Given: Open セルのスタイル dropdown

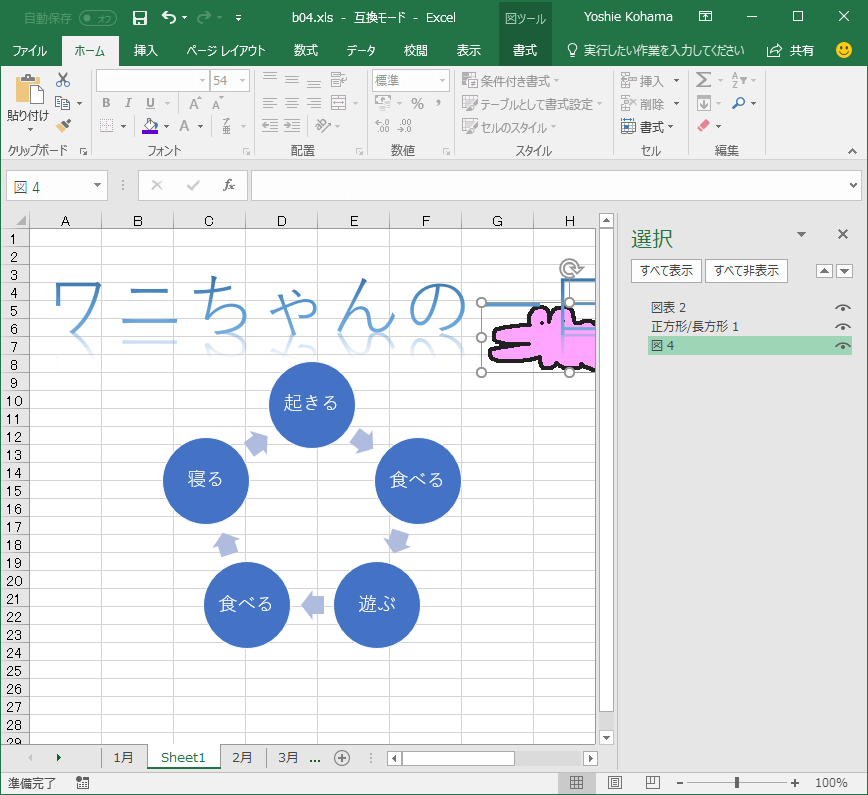Looking at the screenshot, I should point(509,127).
